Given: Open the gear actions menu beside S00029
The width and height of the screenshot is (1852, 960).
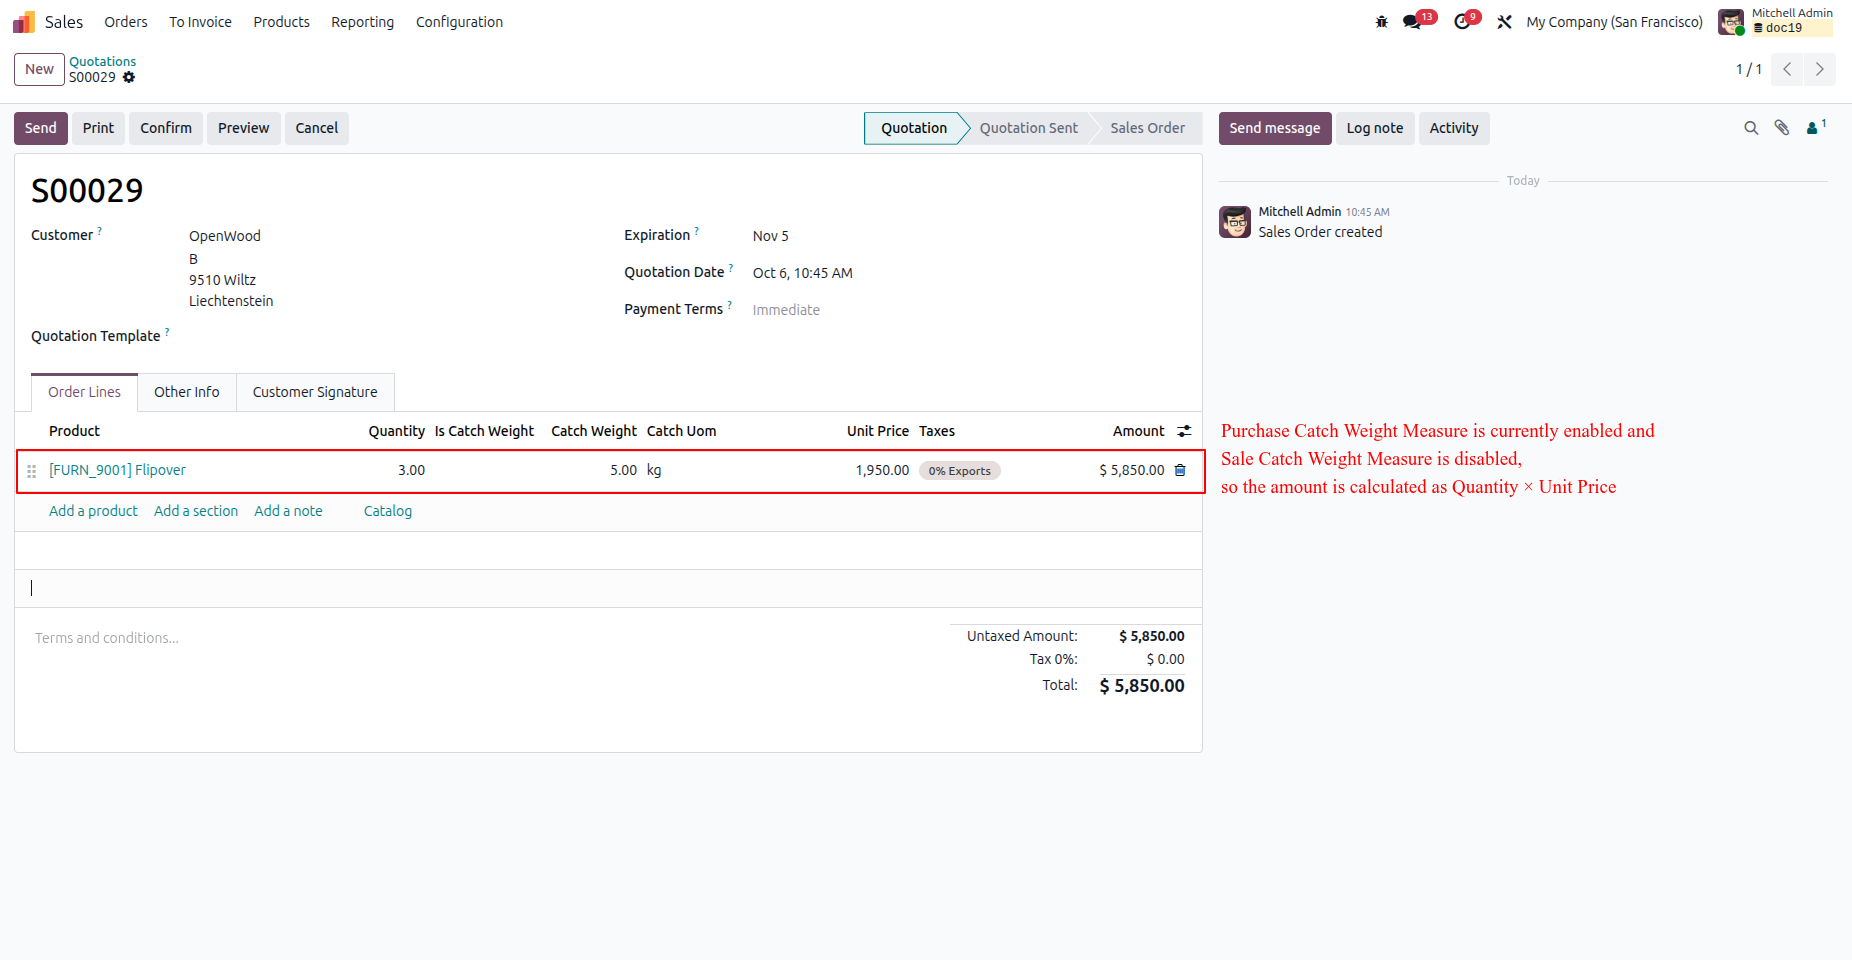Looking at the screenshot, I should [x=129, y=77].
